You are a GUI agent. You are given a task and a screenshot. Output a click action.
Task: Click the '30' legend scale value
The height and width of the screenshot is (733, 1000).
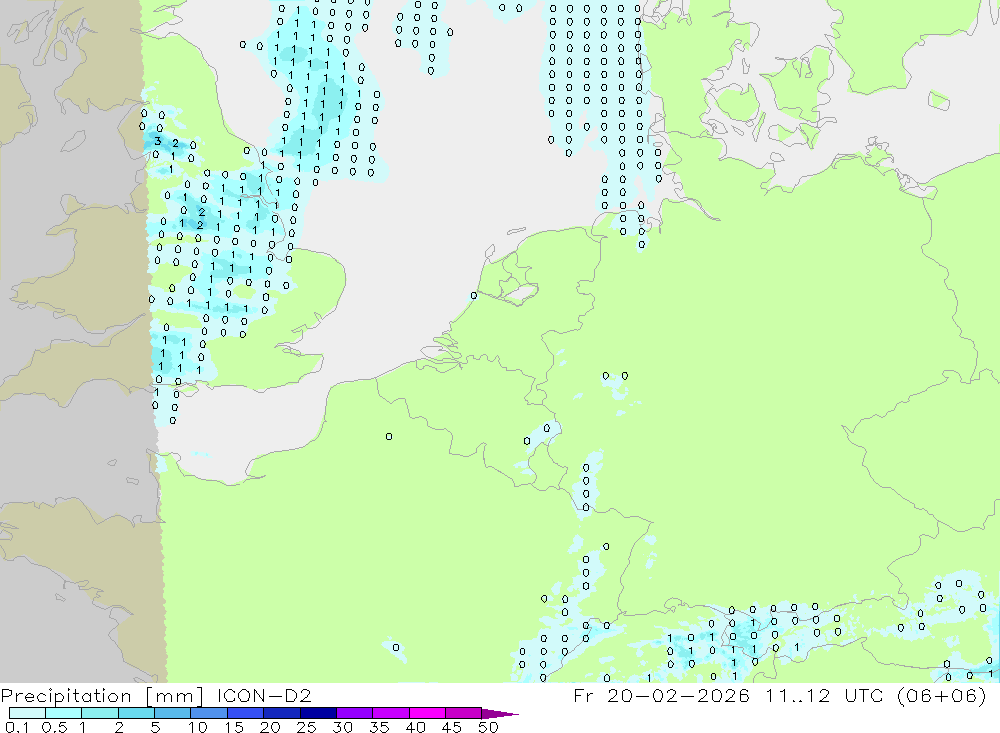[343, 727]
